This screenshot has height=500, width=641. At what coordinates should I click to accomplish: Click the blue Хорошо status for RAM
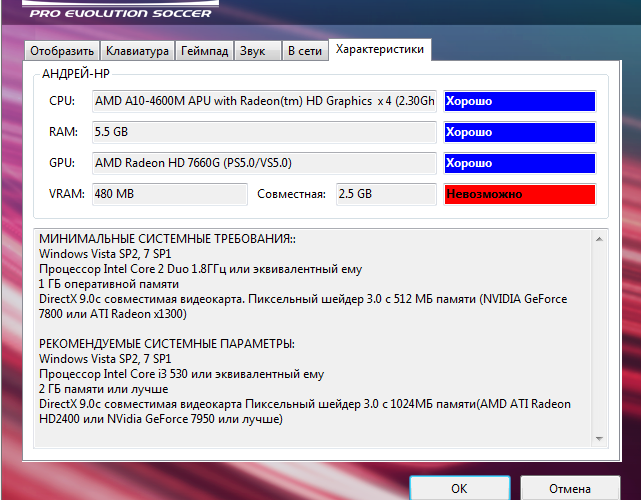pos(520,132)
